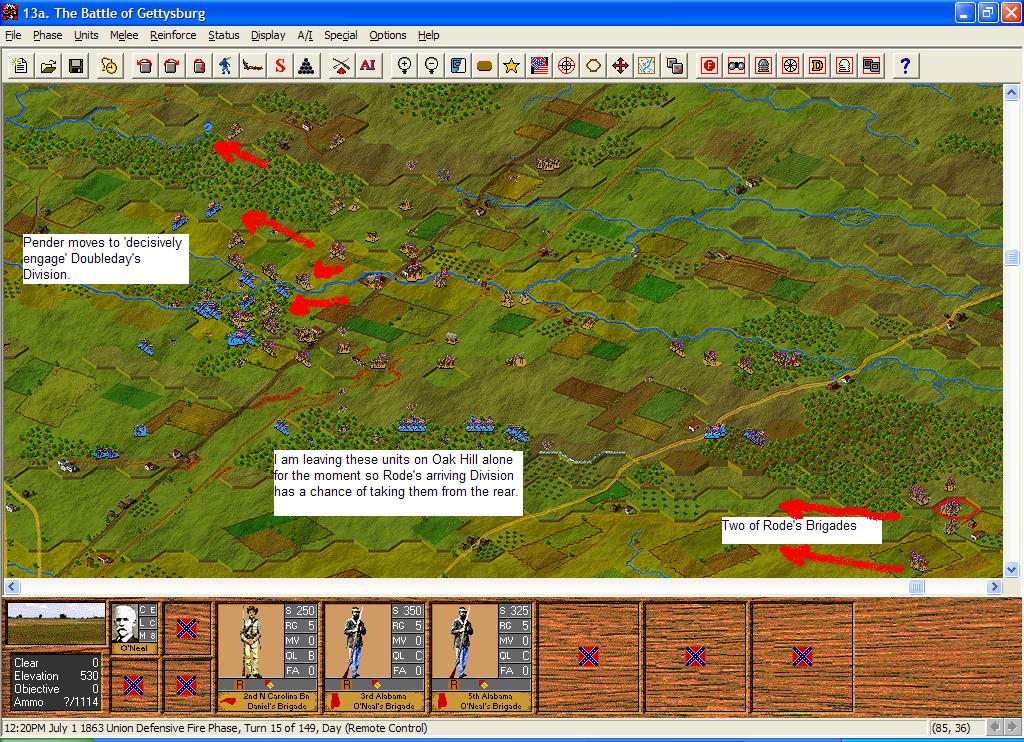
Task: Click the "S 250" strength value
Action: pos(300,611)
